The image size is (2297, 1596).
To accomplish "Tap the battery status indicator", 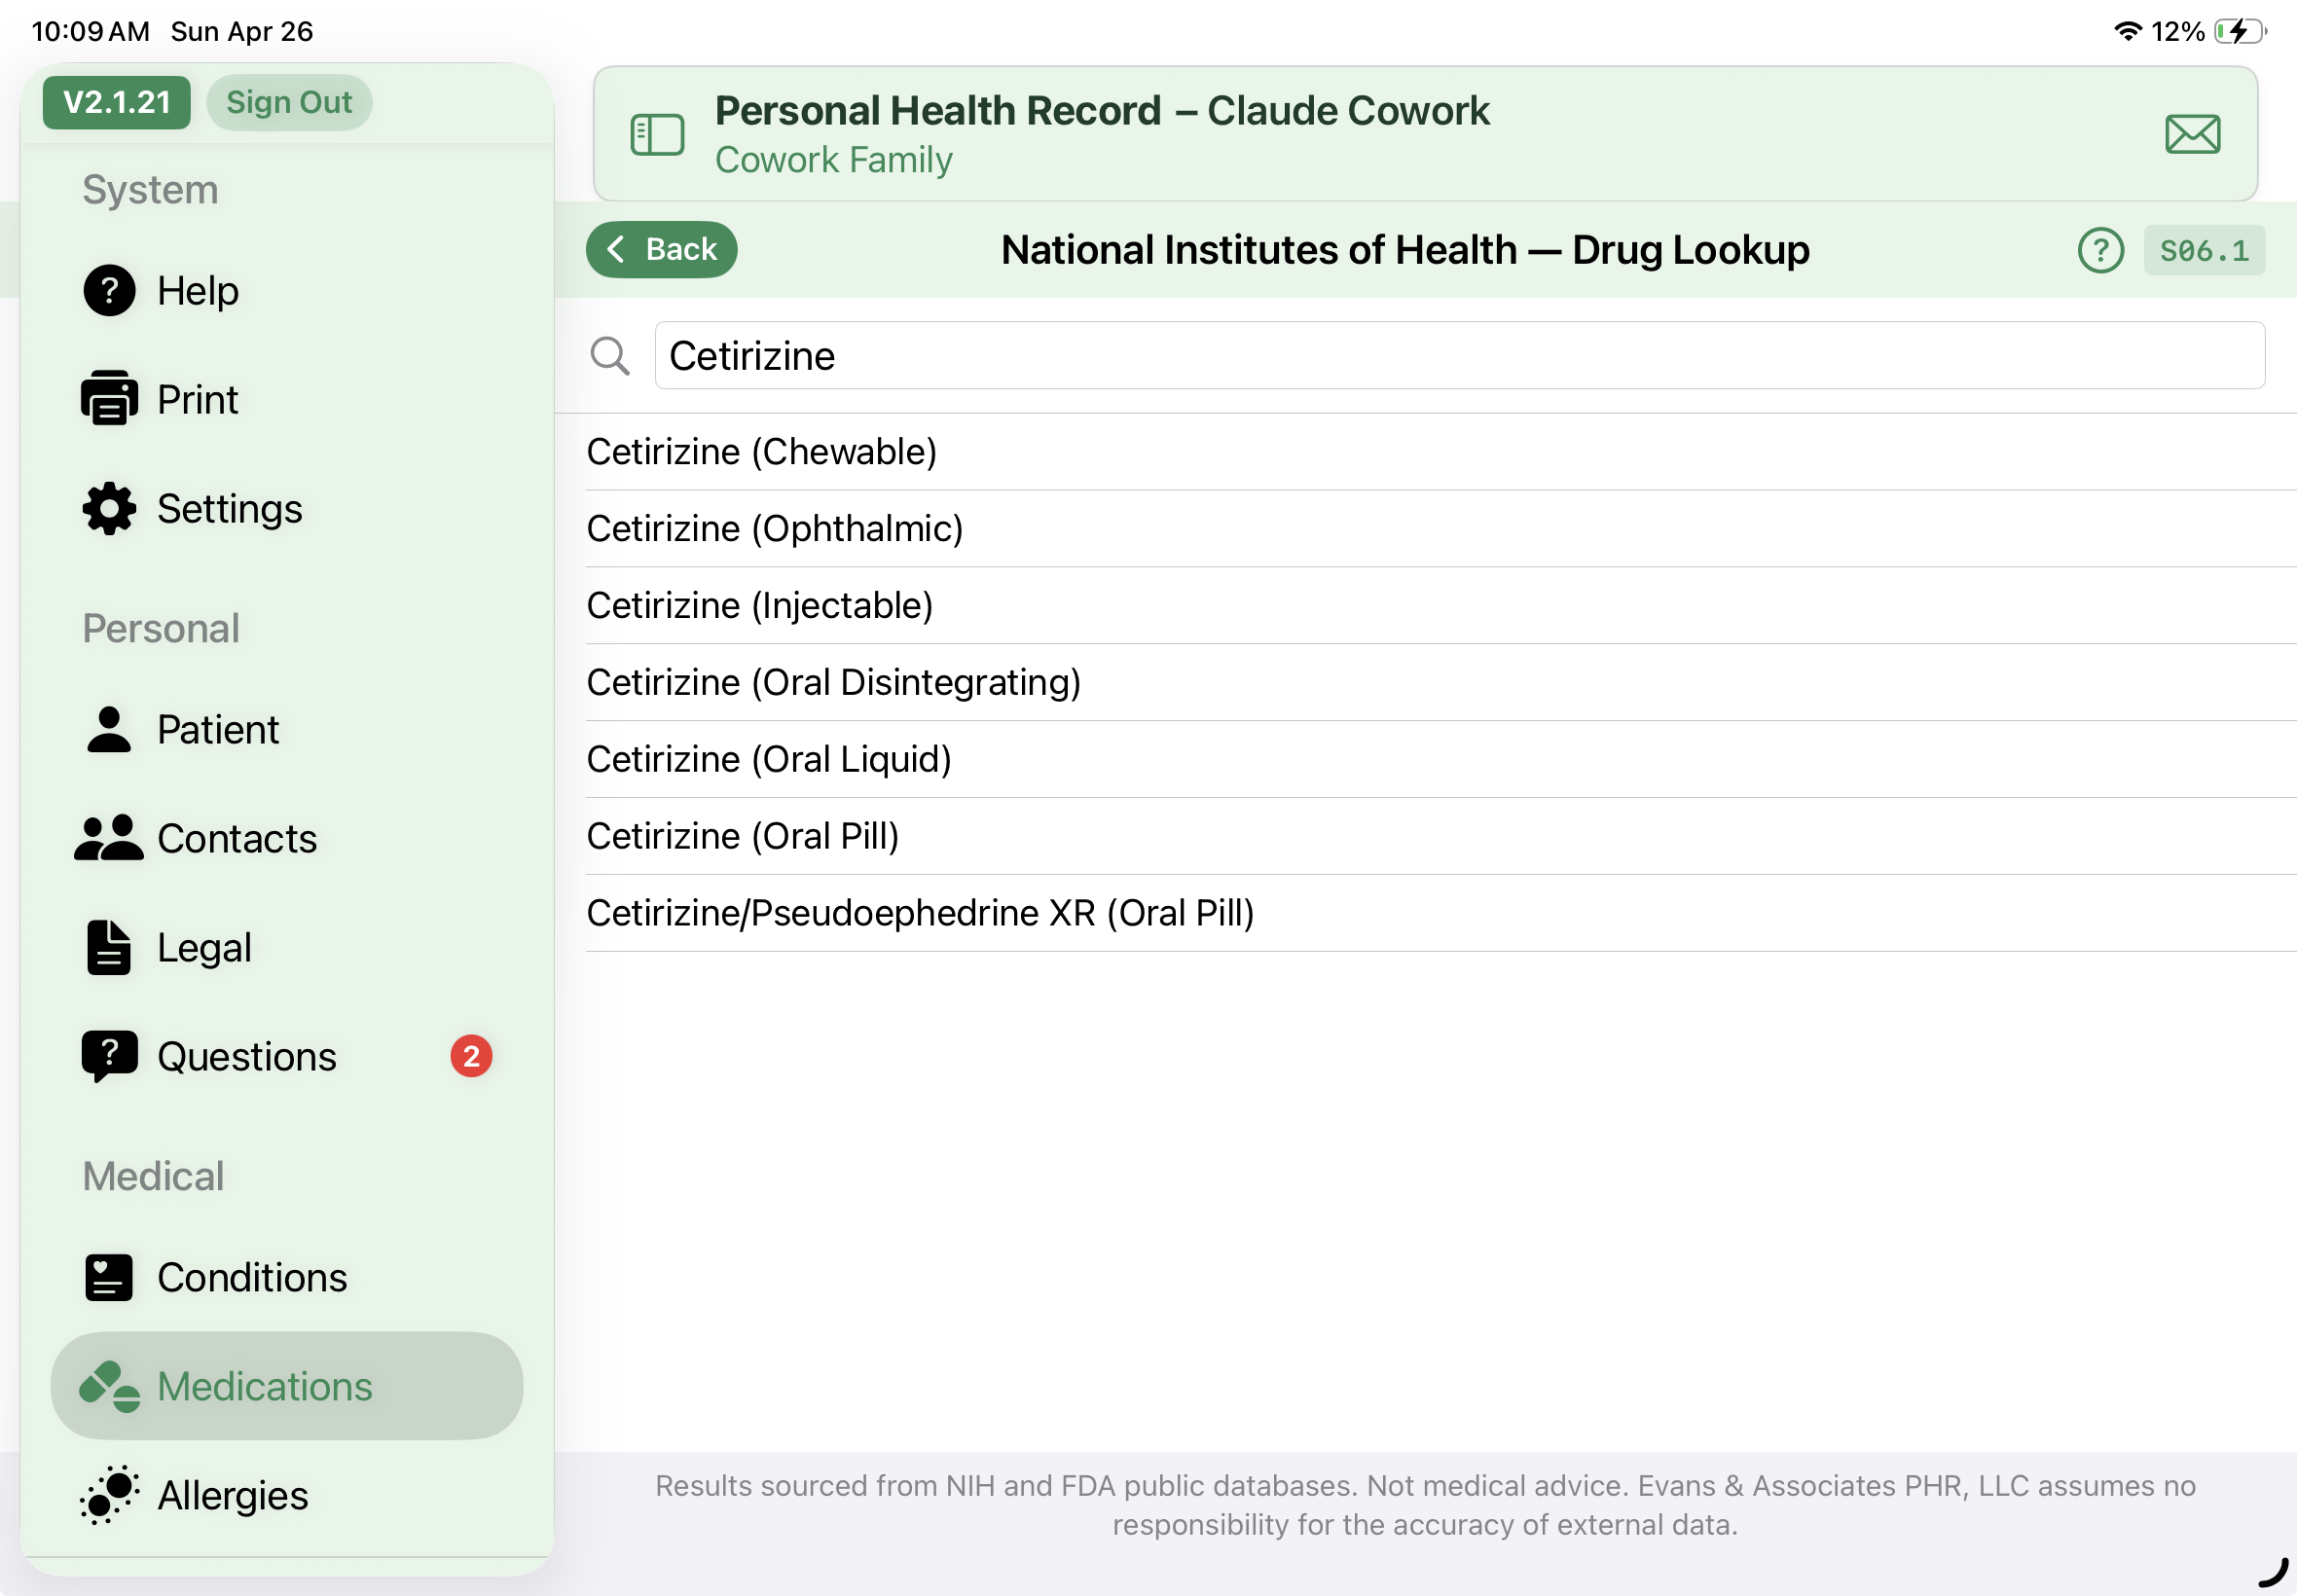I will point(2240,32).
